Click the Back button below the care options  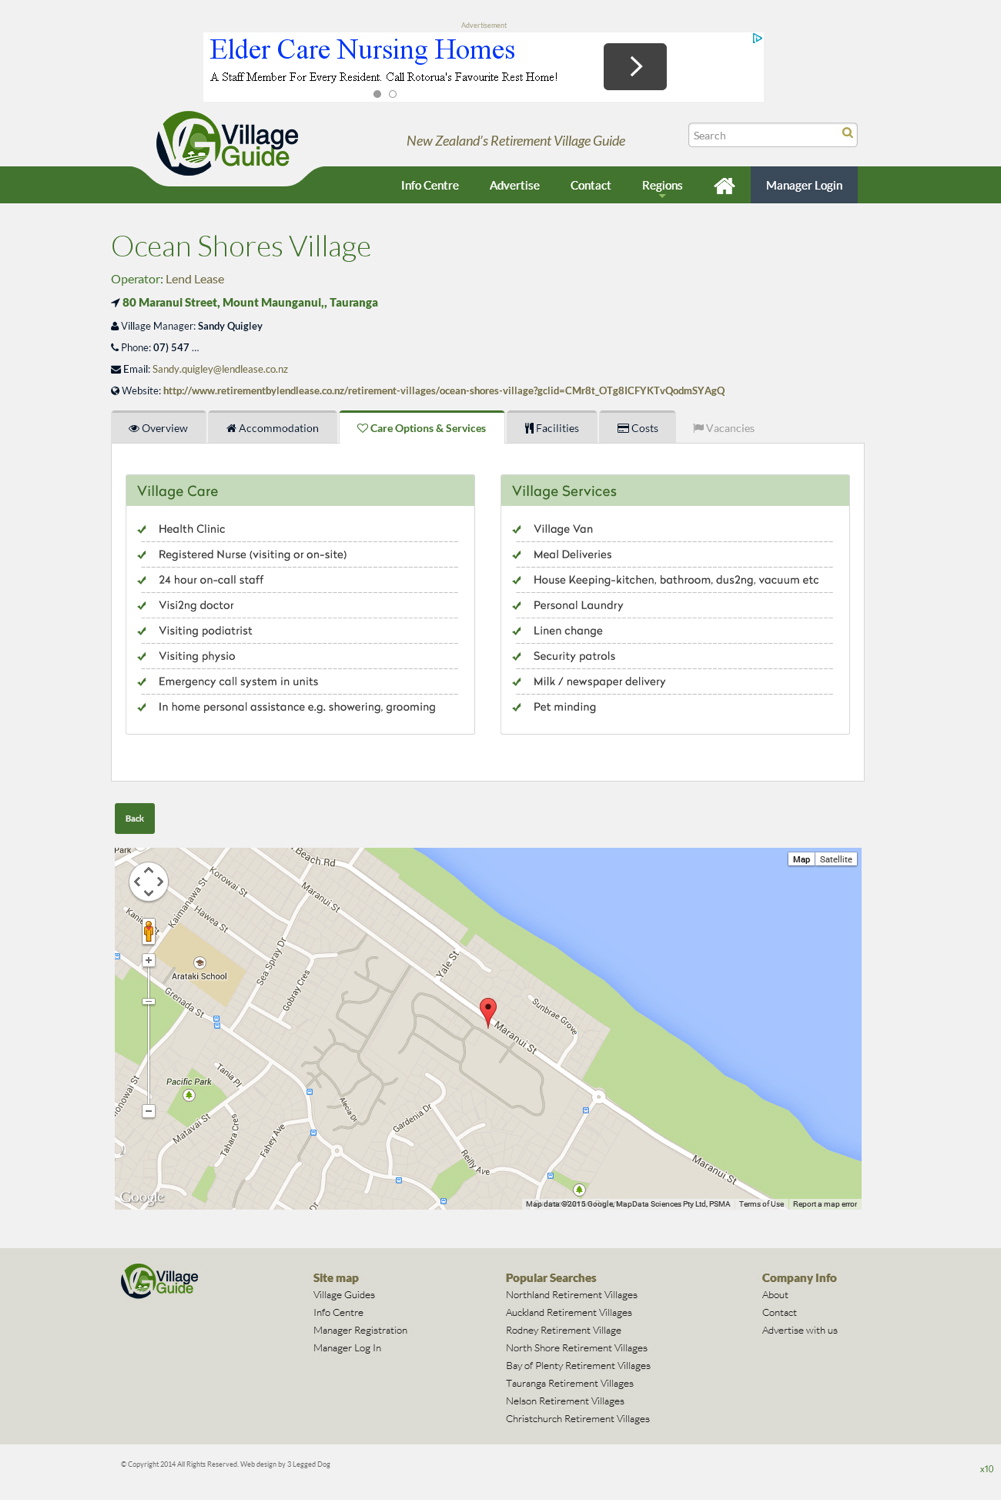[134, 818]
